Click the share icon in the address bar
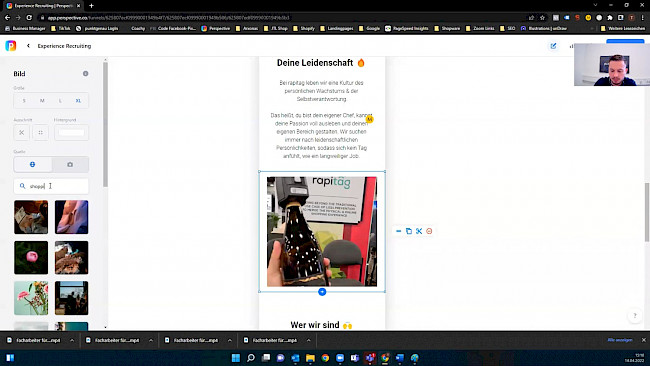The width and height of the screenshot is (650, 366). click(531, 17)
